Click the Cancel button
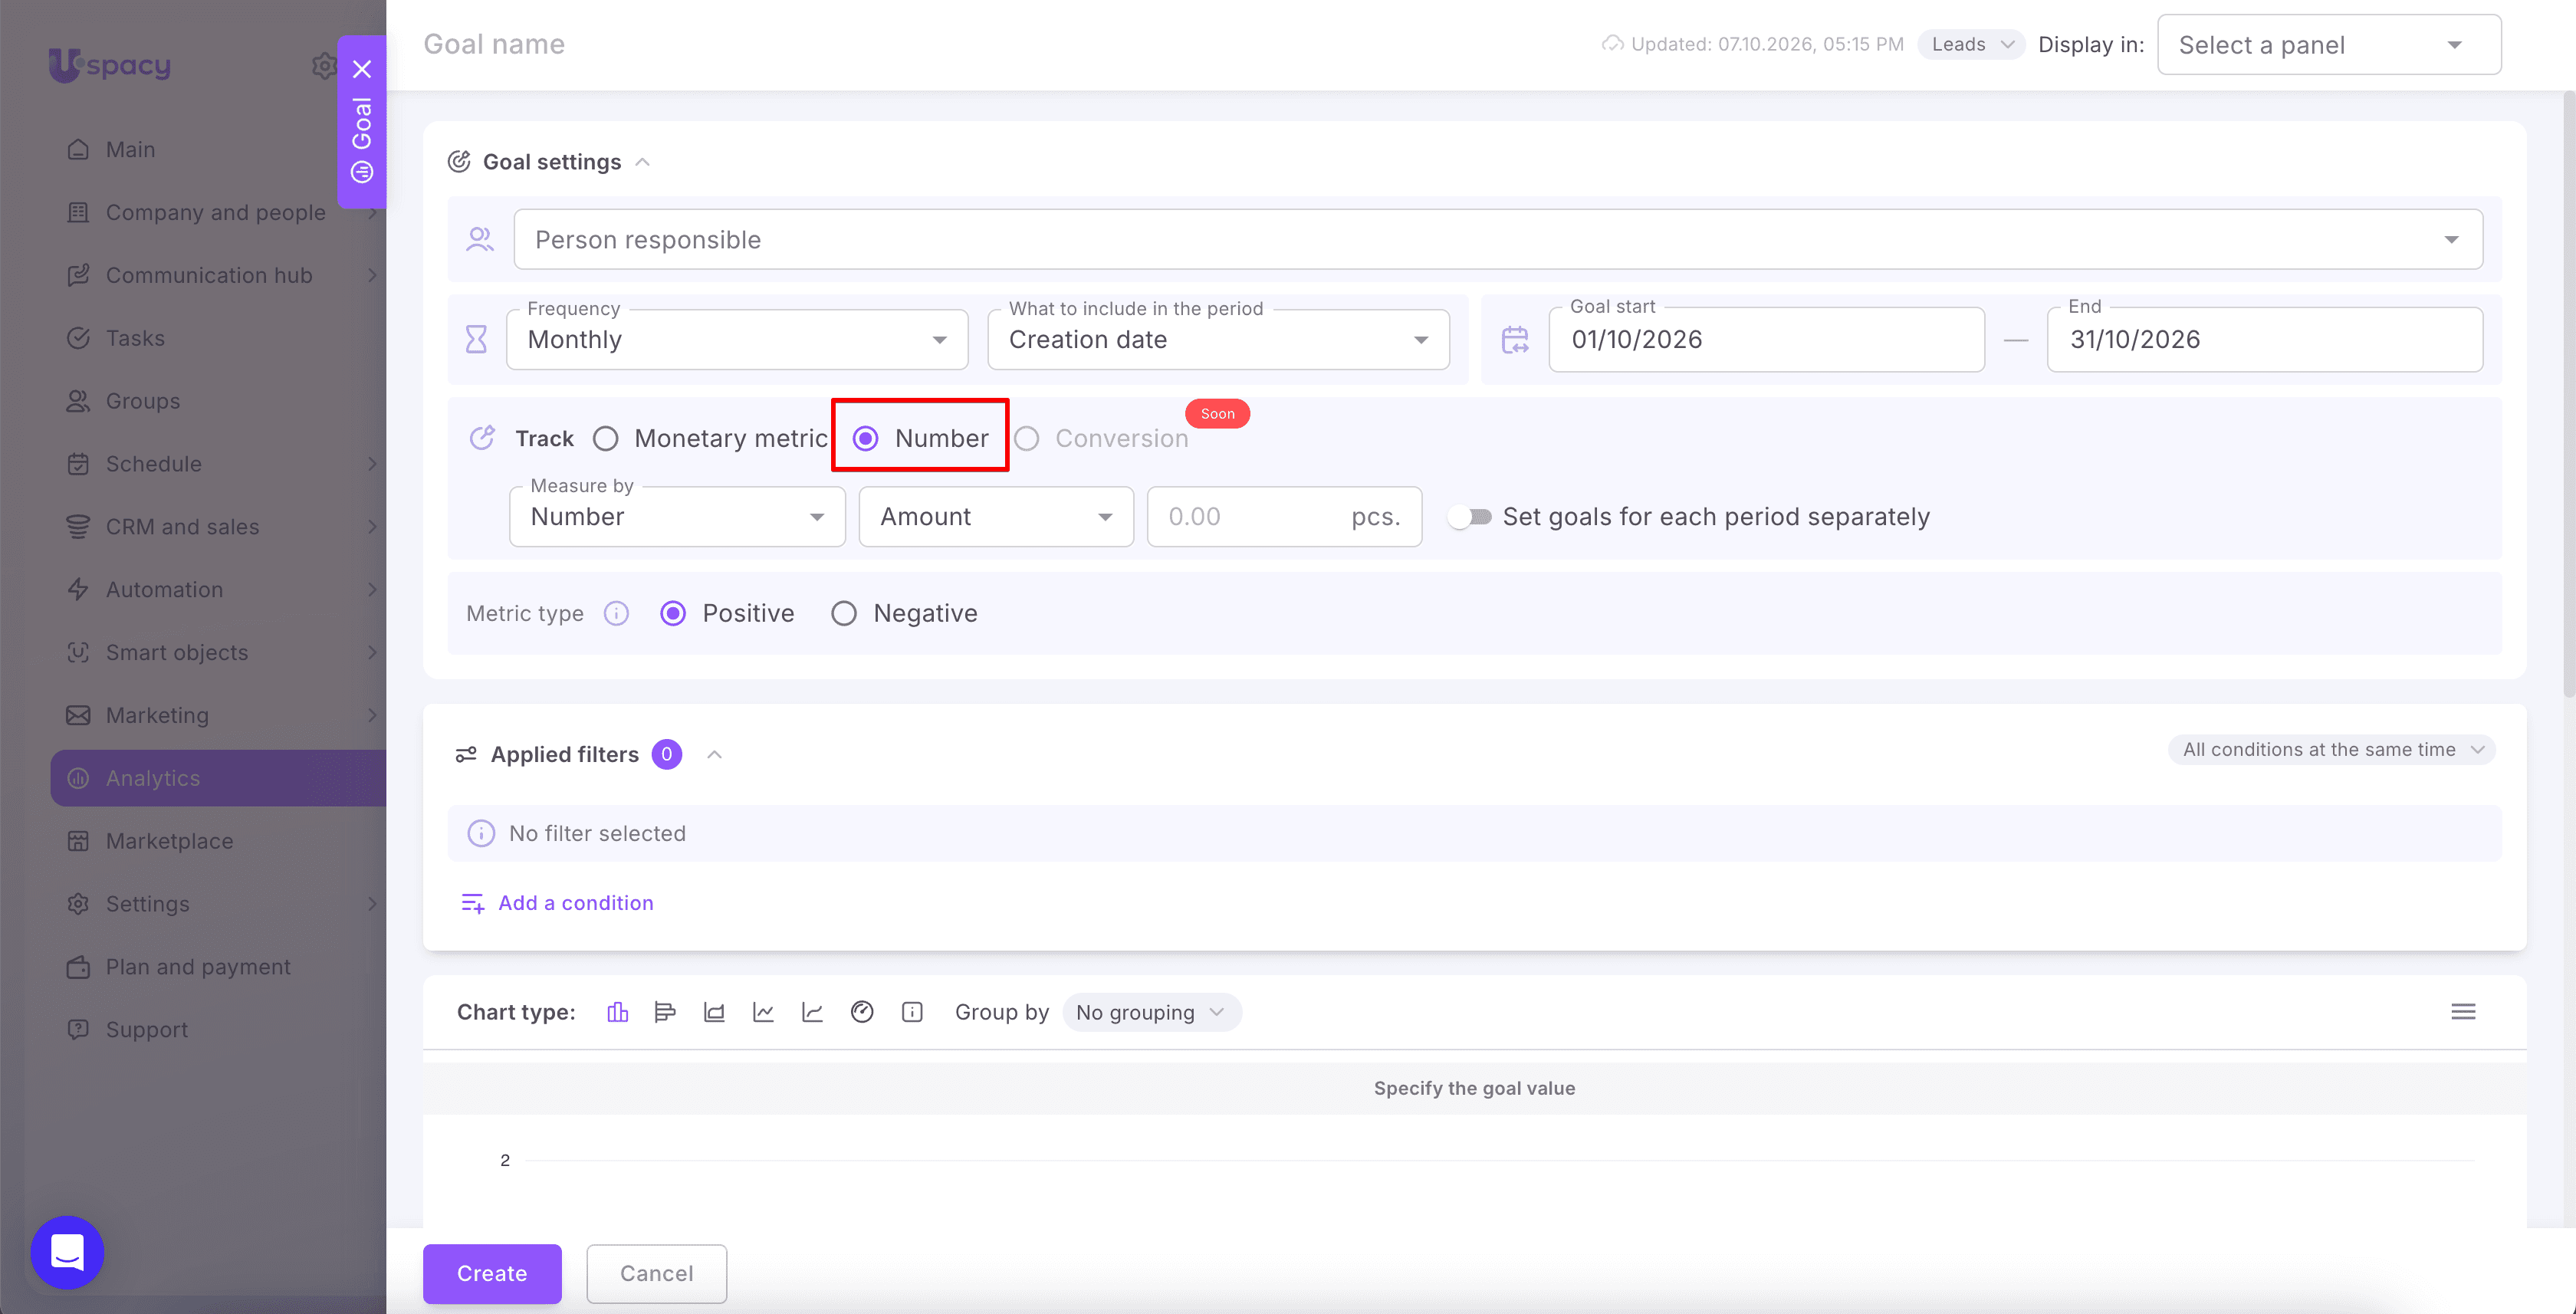2576x1314 pixels. click(x=656, y=1273)
